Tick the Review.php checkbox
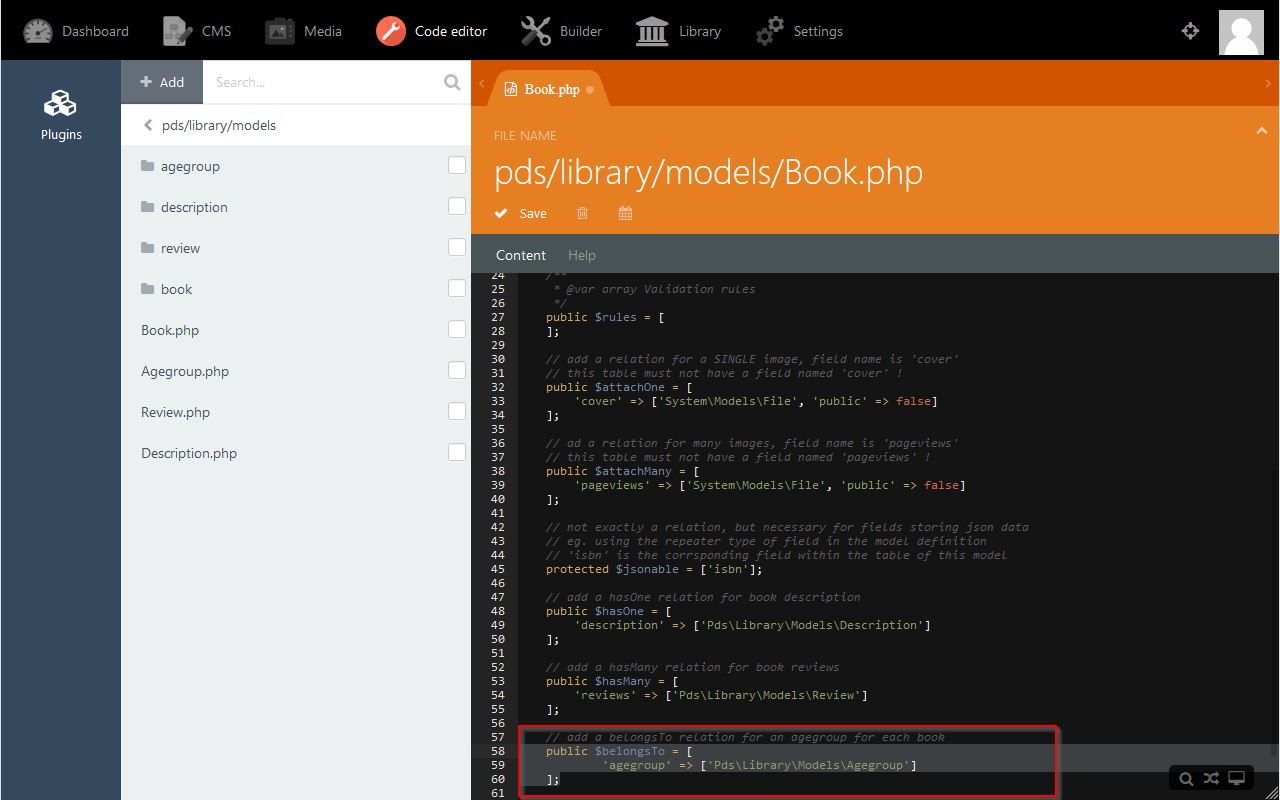 (x=457, y=412)
